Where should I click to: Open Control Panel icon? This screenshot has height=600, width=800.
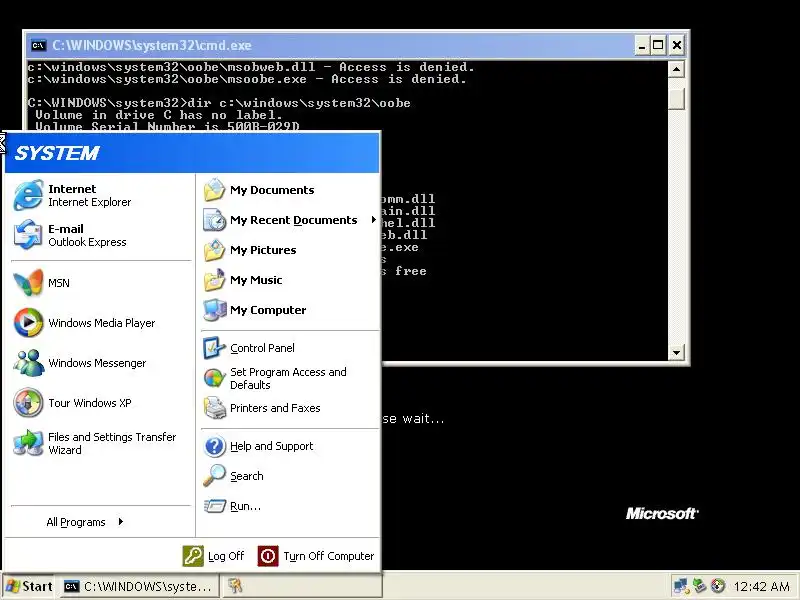[214, 348]
